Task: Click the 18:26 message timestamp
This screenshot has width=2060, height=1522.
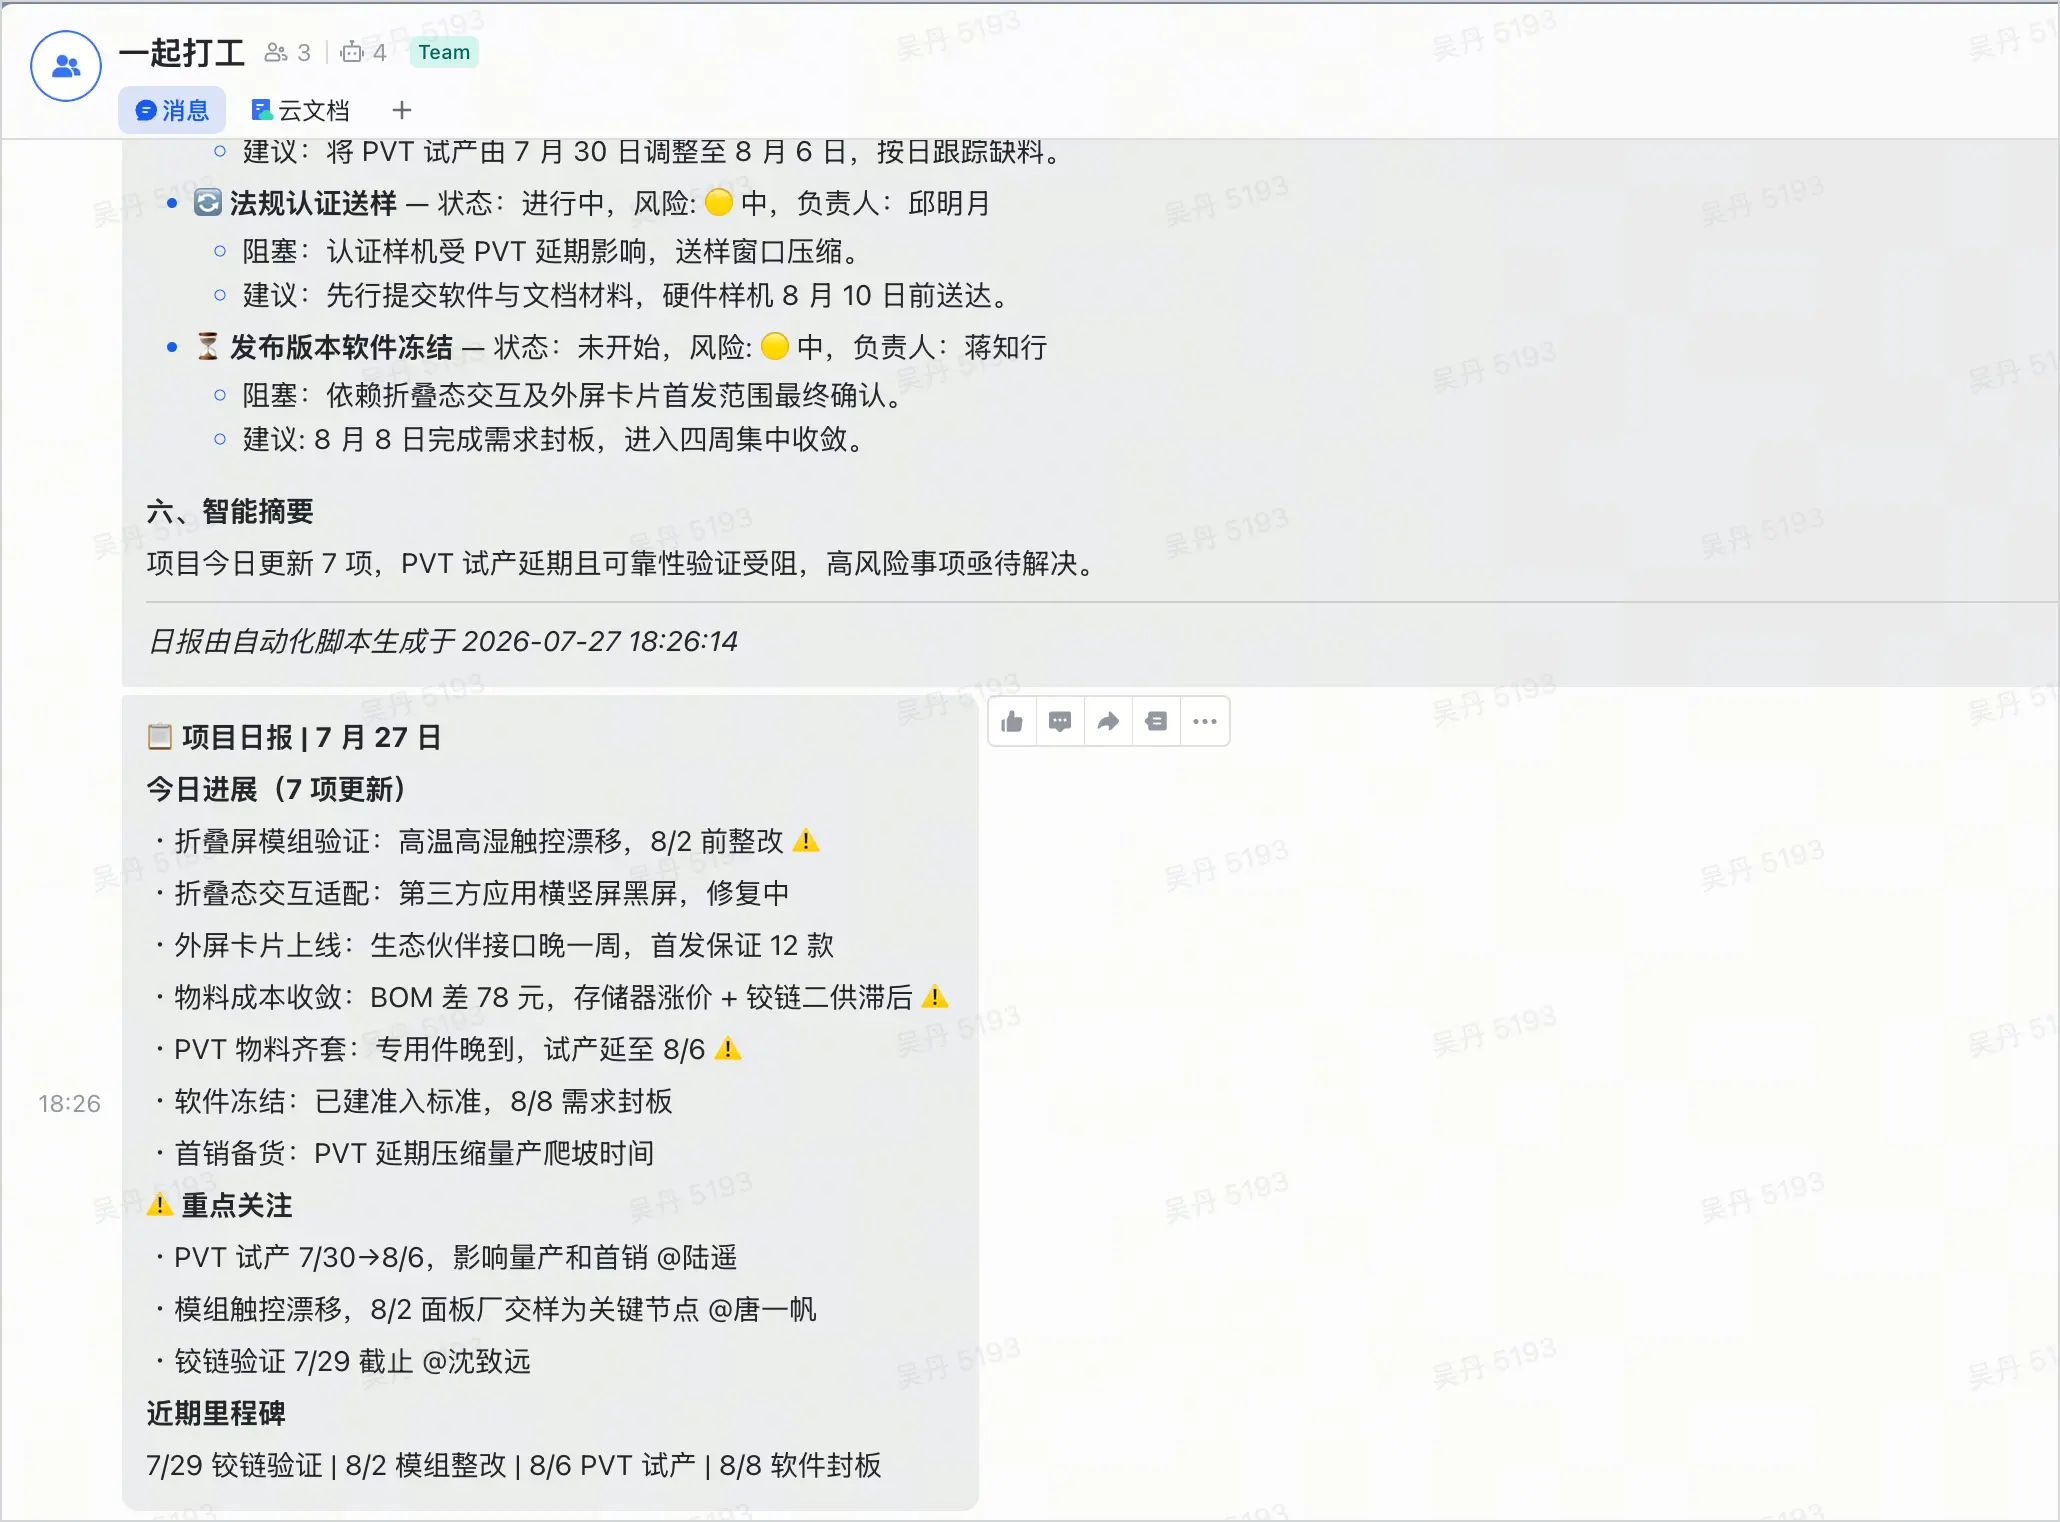Action: [69, 1103]
